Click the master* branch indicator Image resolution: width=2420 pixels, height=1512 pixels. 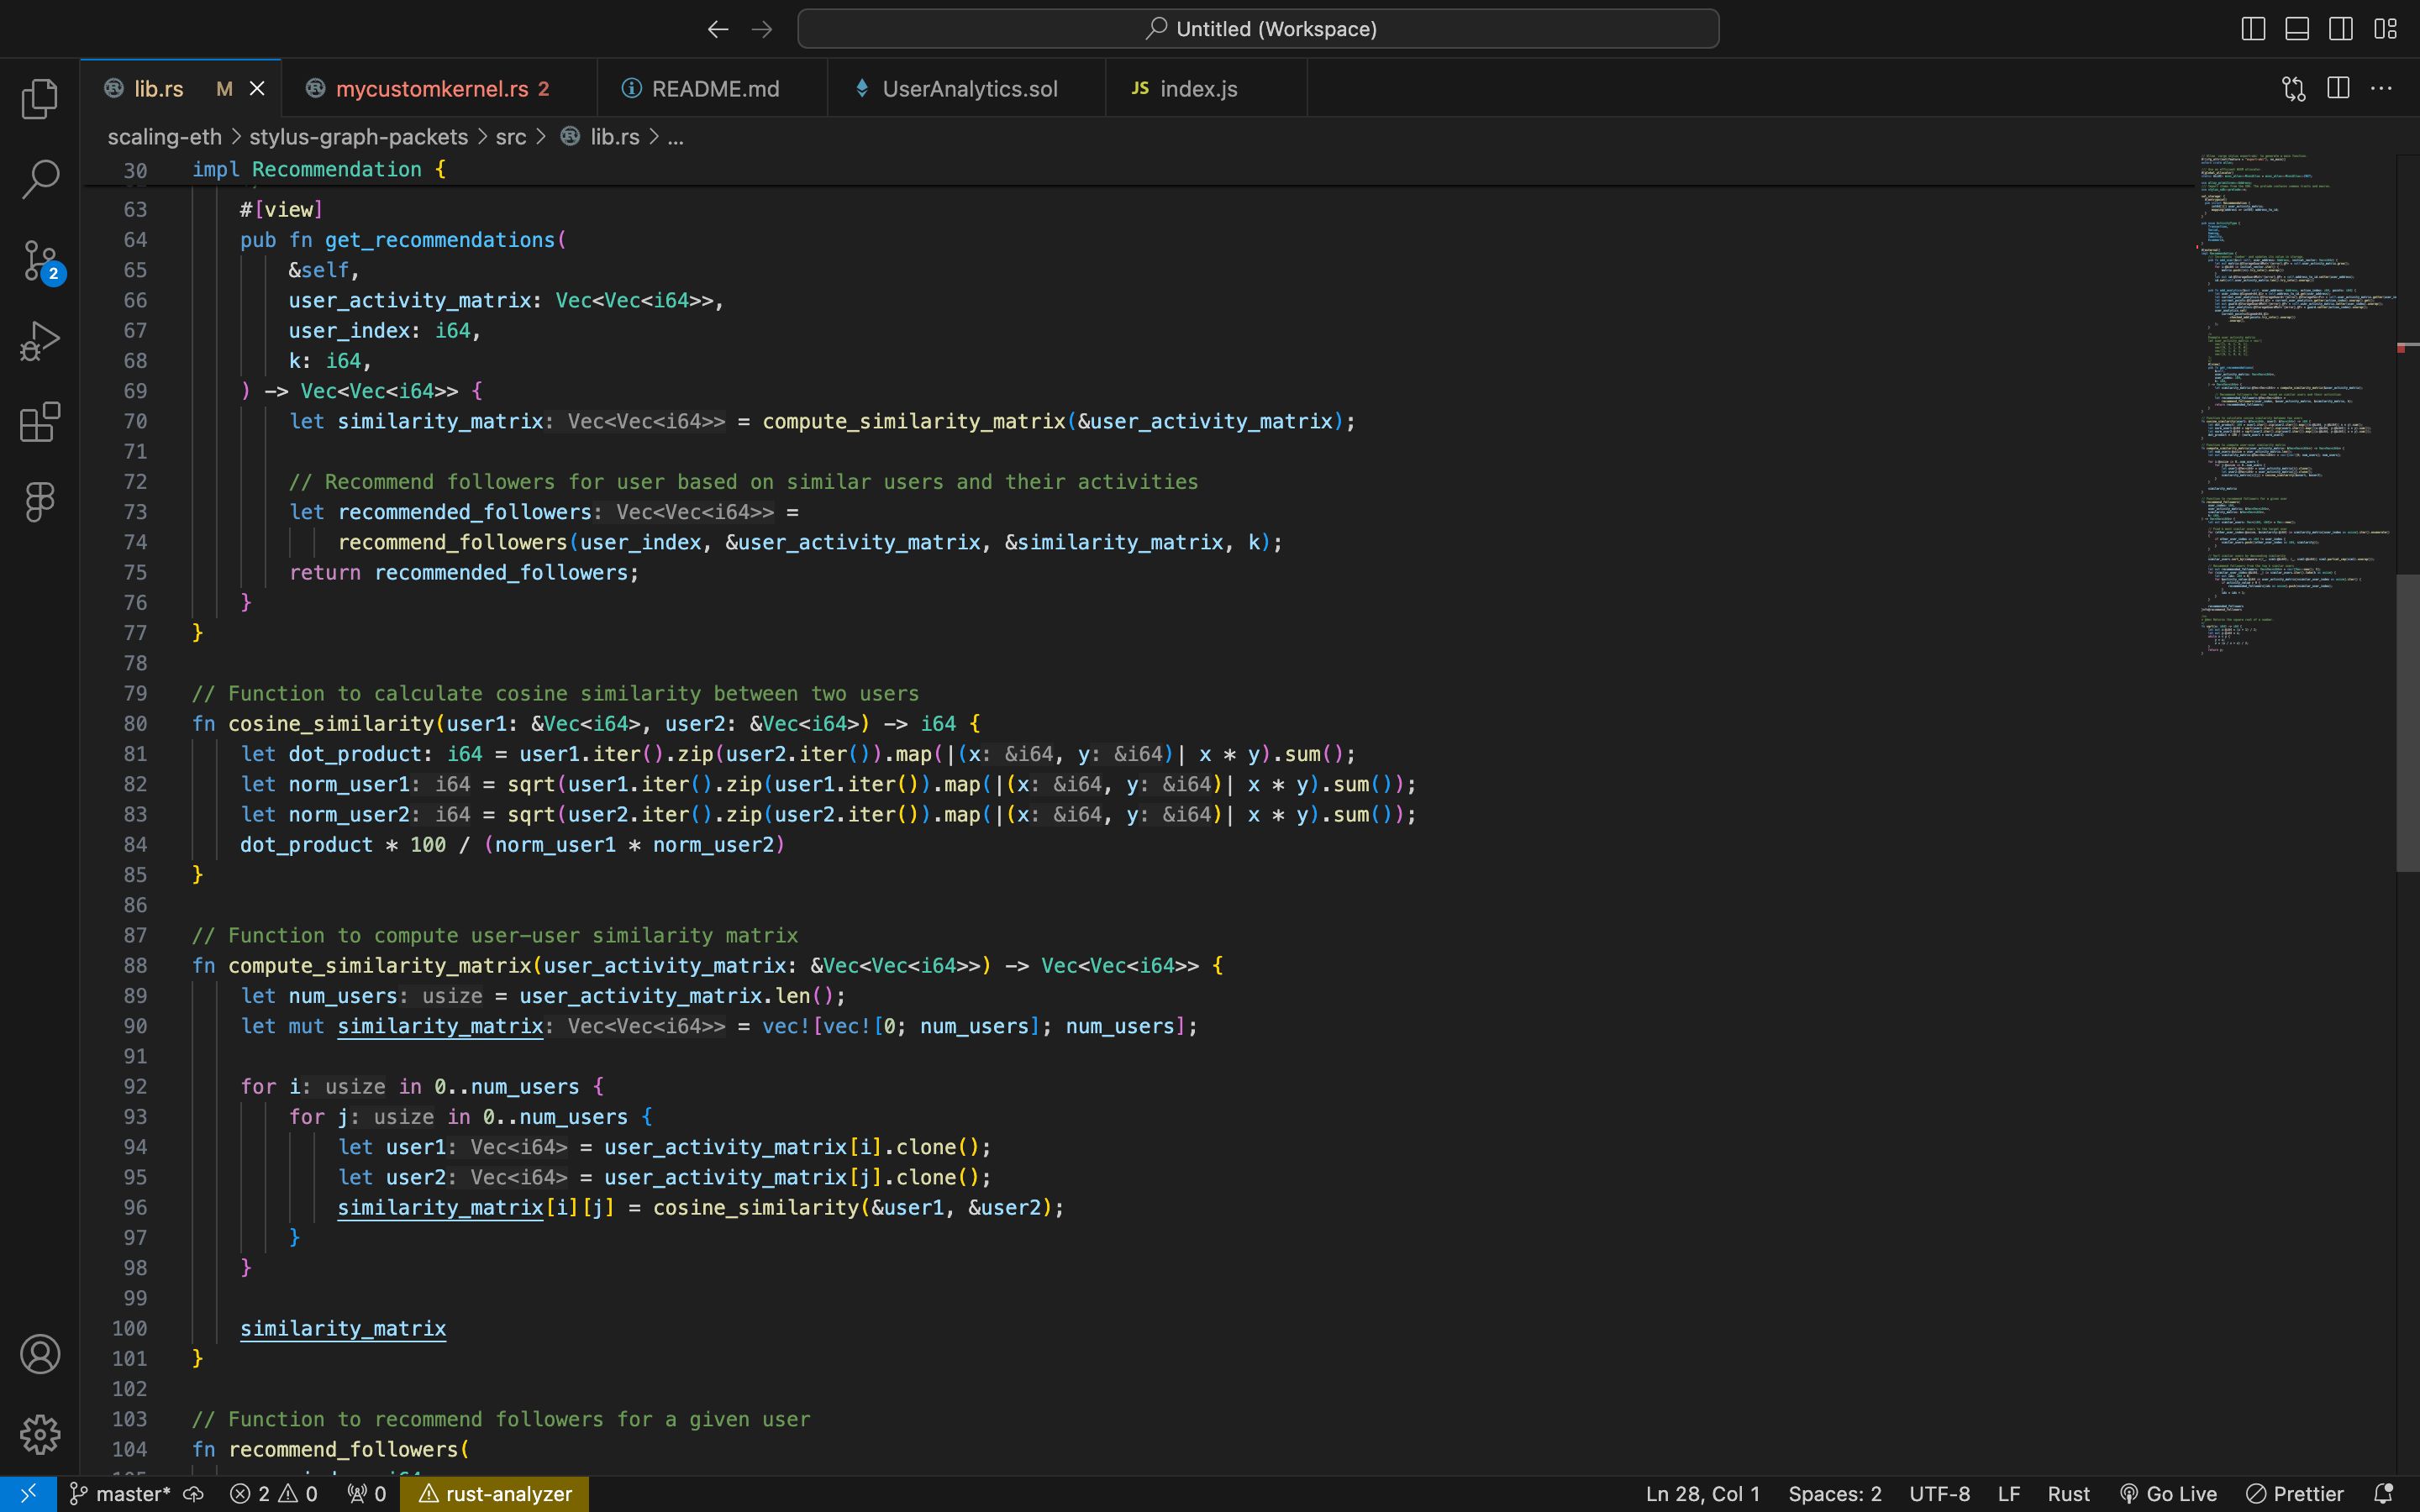coord(121,1494)
